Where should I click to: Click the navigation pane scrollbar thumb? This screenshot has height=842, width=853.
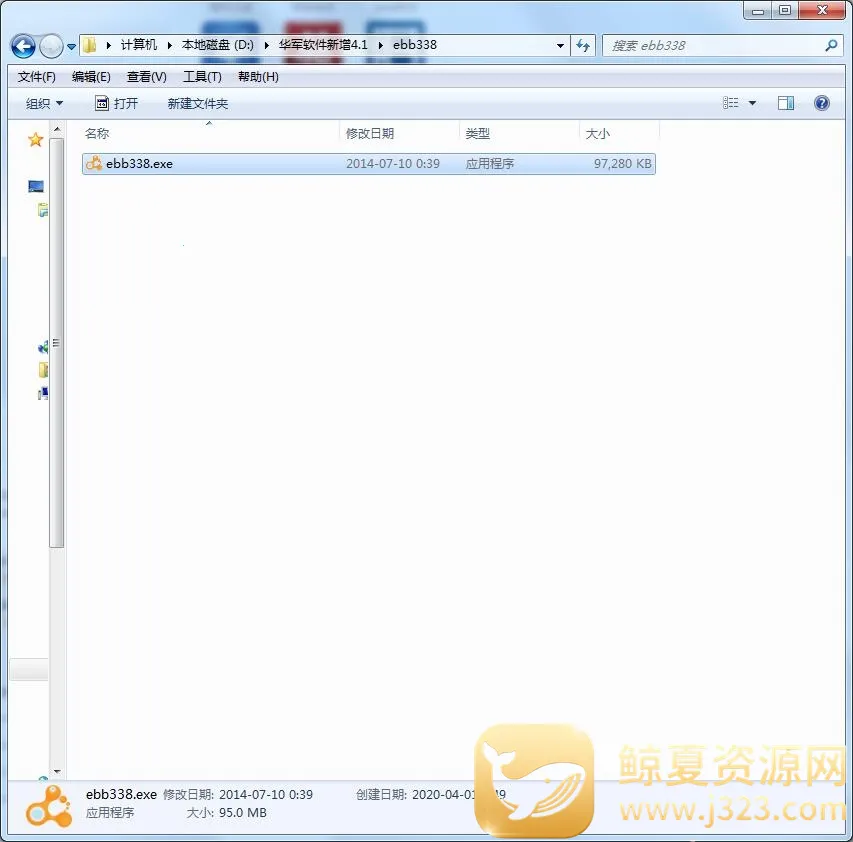coord(57,343)
